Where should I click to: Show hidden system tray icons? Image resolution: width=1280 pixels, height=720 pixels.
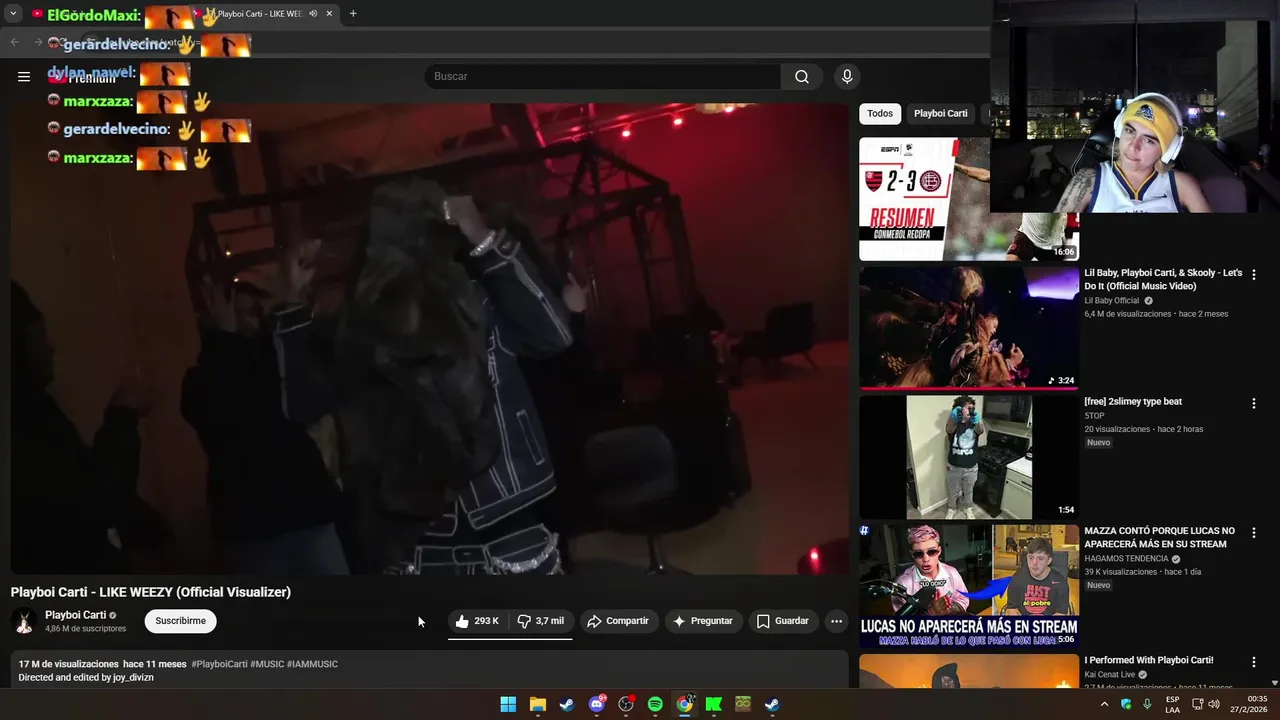click(1104, 704)
